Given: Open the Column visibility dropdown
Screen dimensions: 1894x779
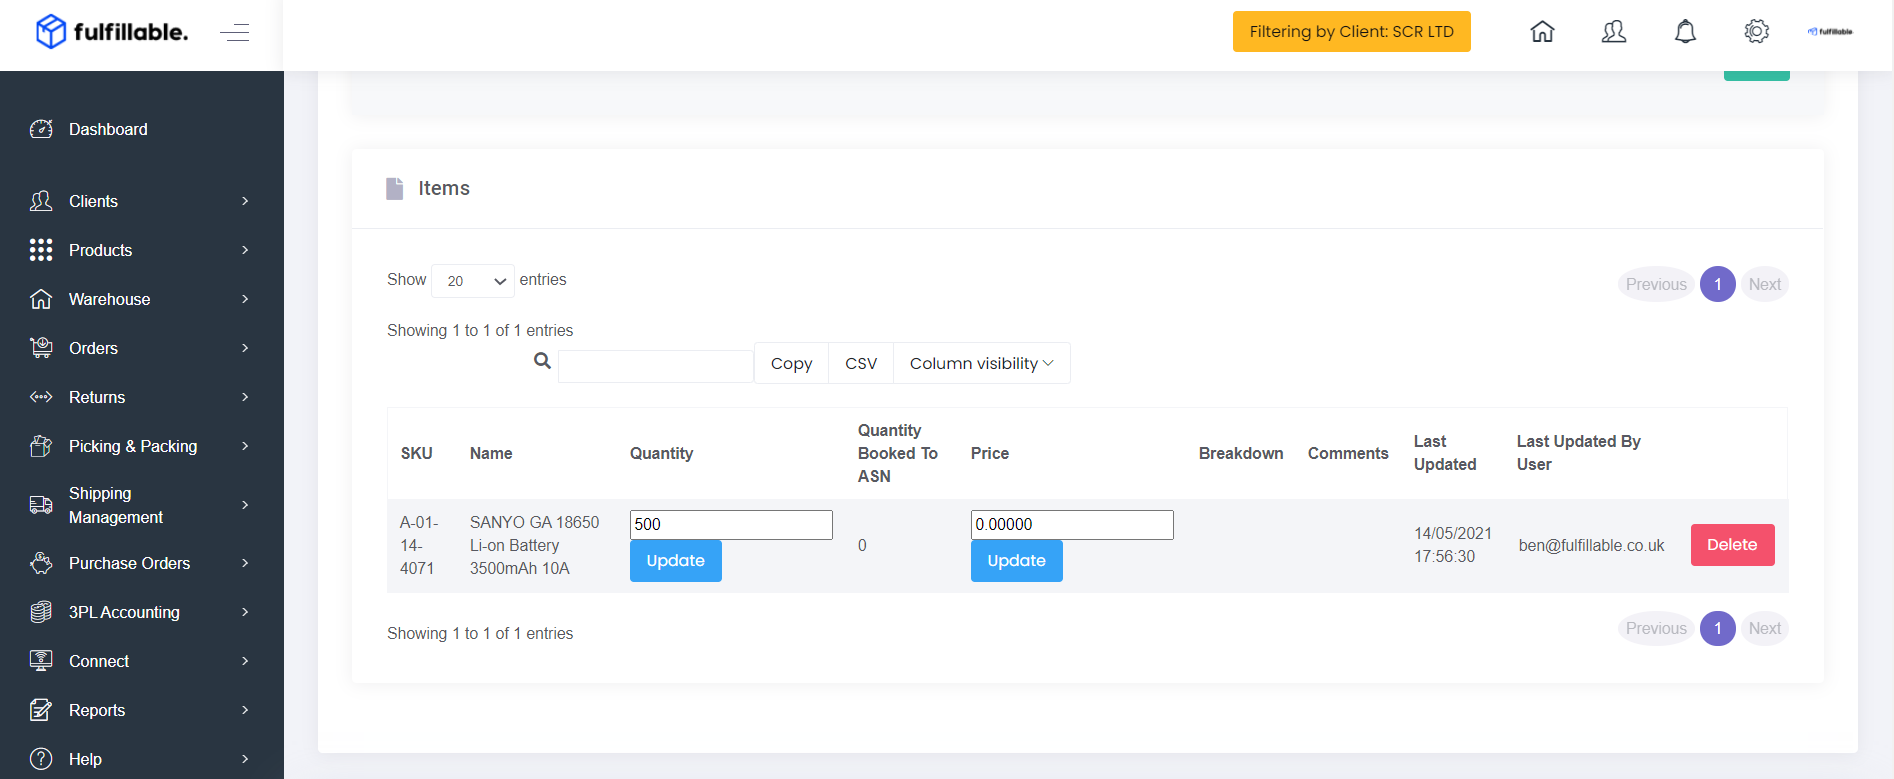Looking at the screenshot, I should pyautogui.click(x=981, y=363).
